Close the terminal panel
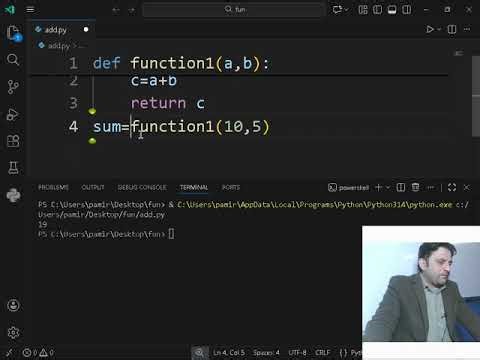 [467, 188]
